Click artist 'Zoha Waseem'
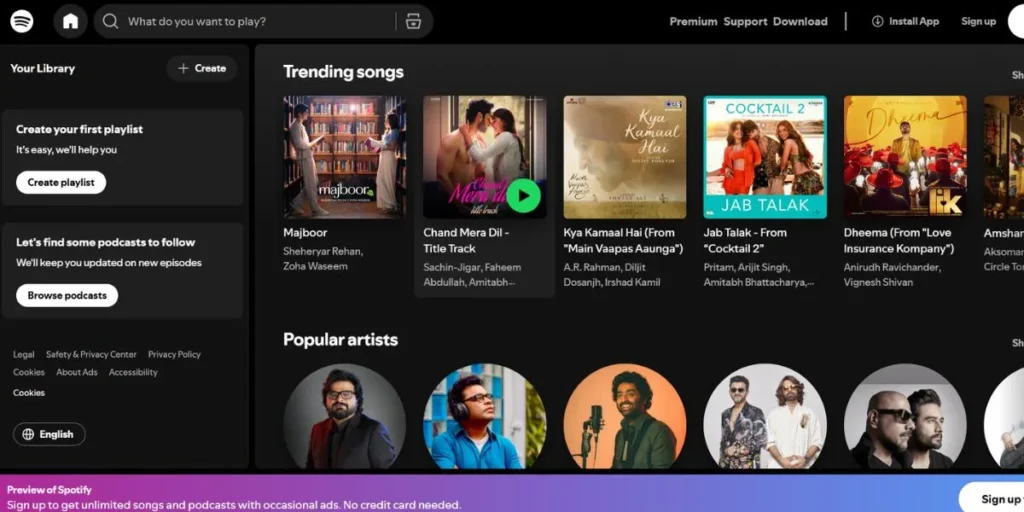Image resolution: width=1024 pixels, height=512 pixels. click(315, 266)
